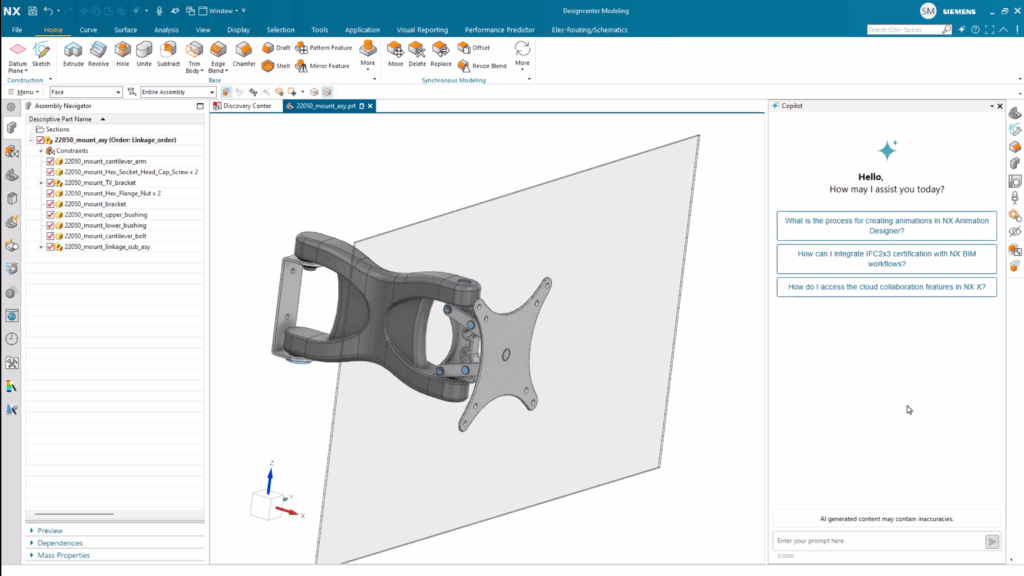
Task: Click the cloud collaboration features suggestion
Action: (x=886, y=287)
